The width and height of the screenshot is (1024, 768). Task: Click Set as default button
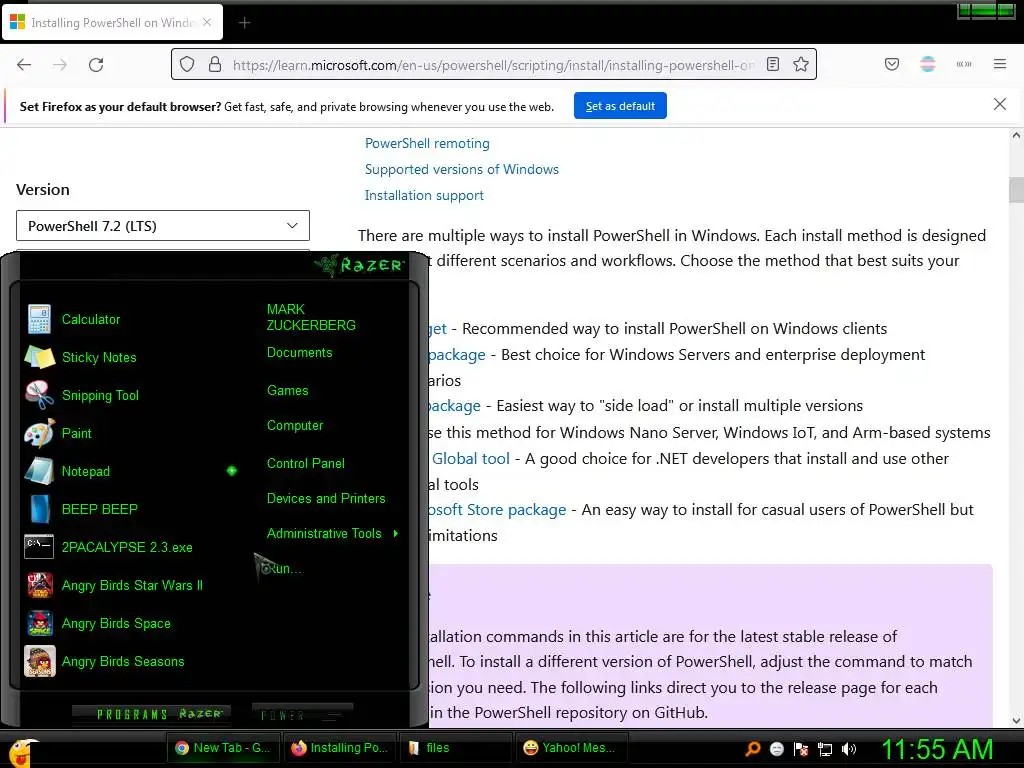pyautogui.click(x=620, y=106)
